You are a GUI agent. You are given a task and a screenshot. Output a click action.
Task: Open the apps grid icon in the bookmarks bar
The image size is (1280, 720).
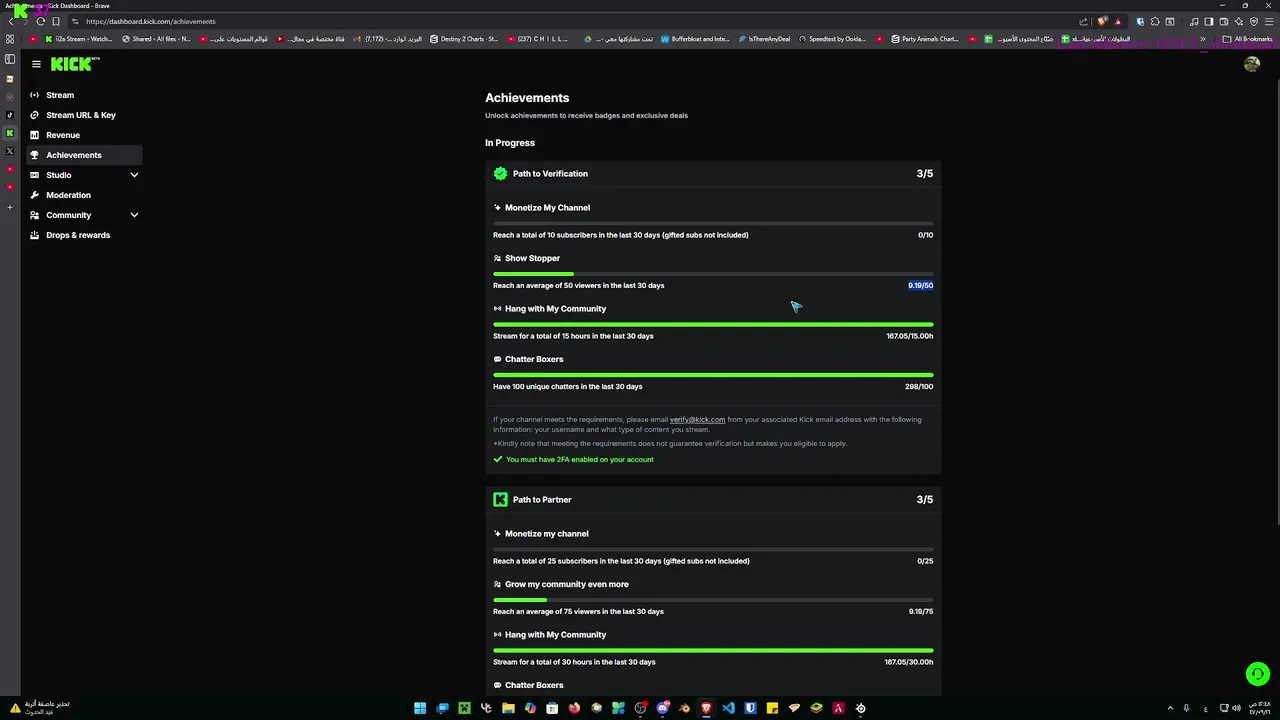[x=10, y=39]
